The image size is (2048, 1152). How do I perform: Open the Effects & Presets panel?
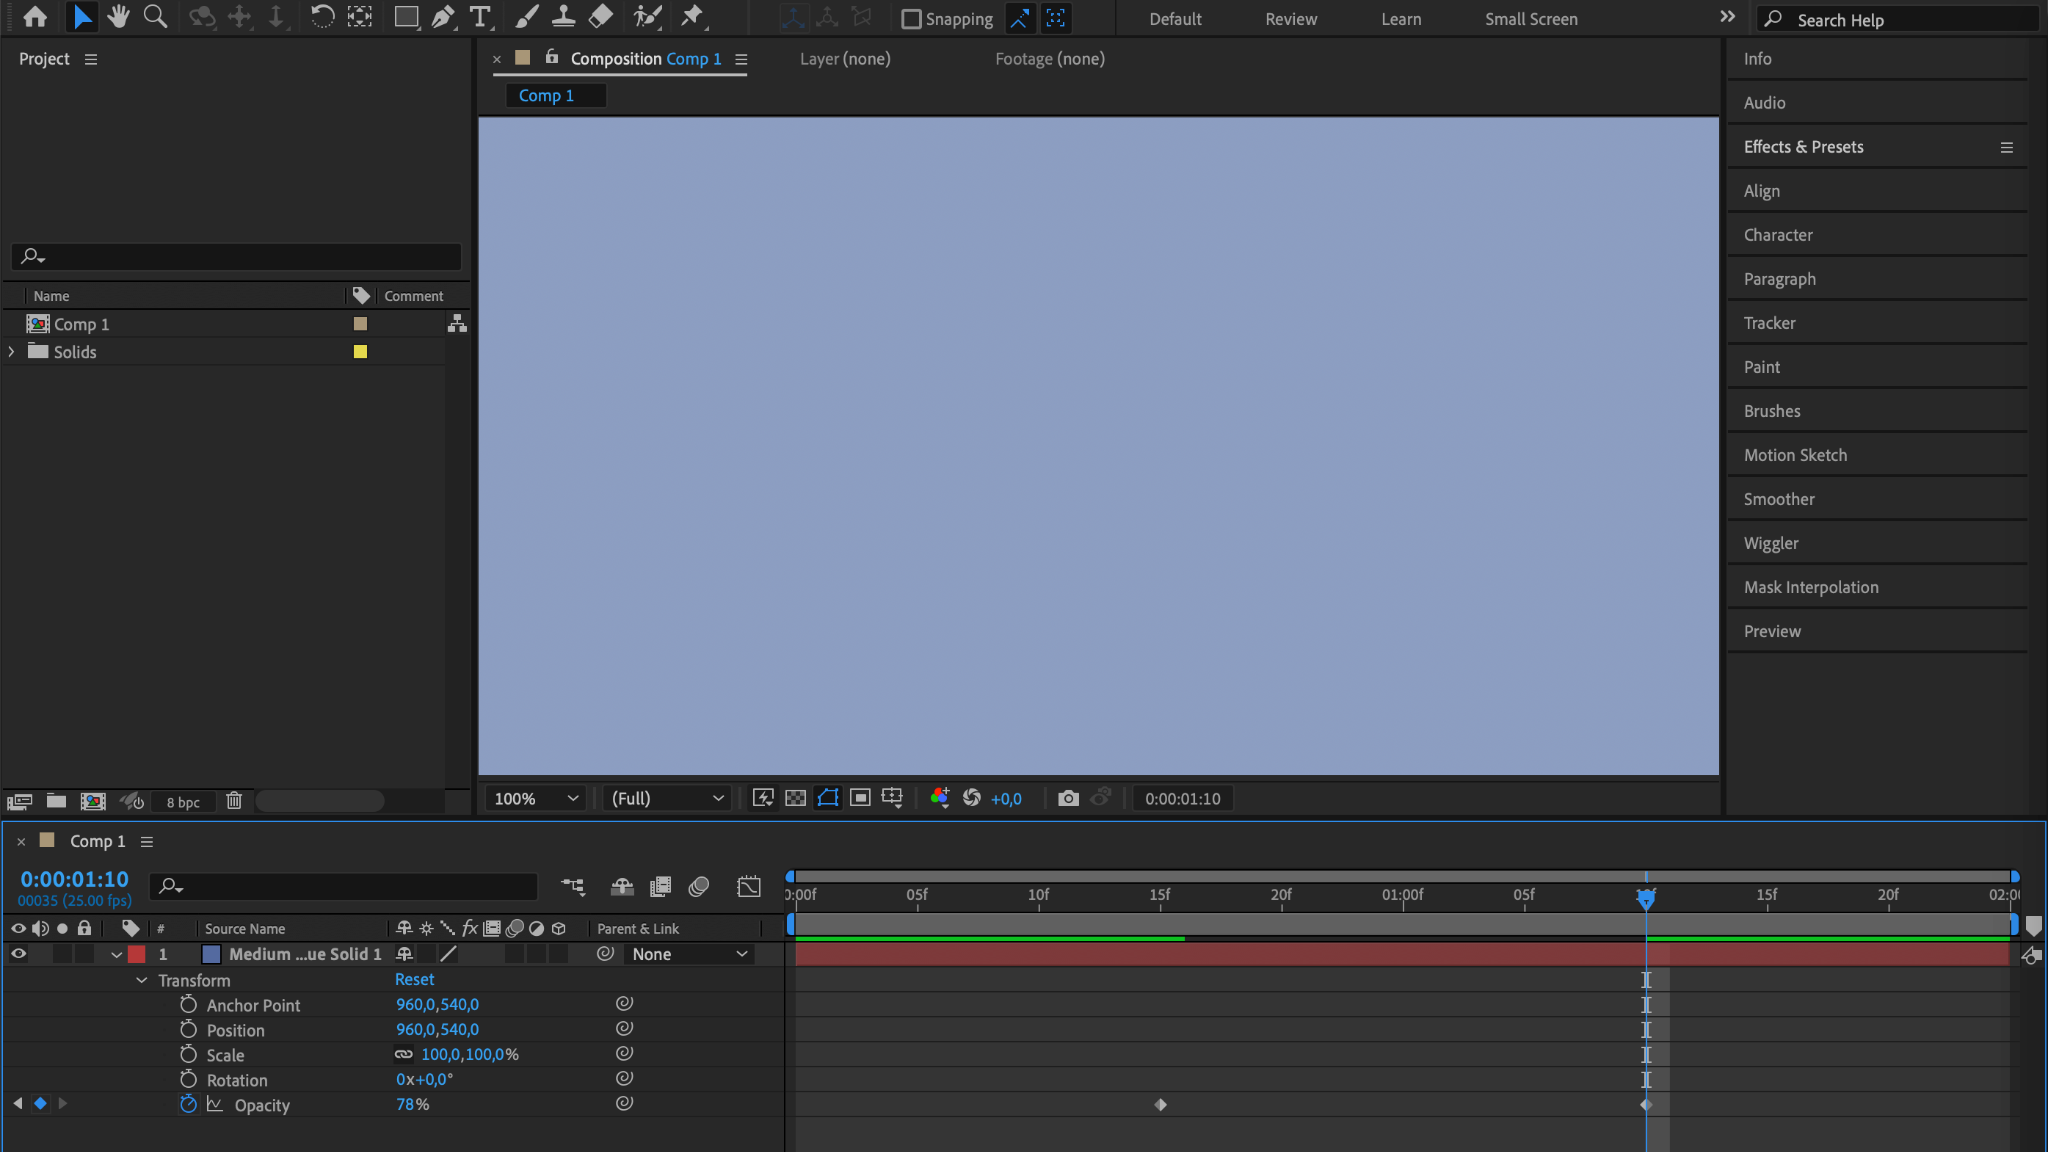[x=1803, y=147]
